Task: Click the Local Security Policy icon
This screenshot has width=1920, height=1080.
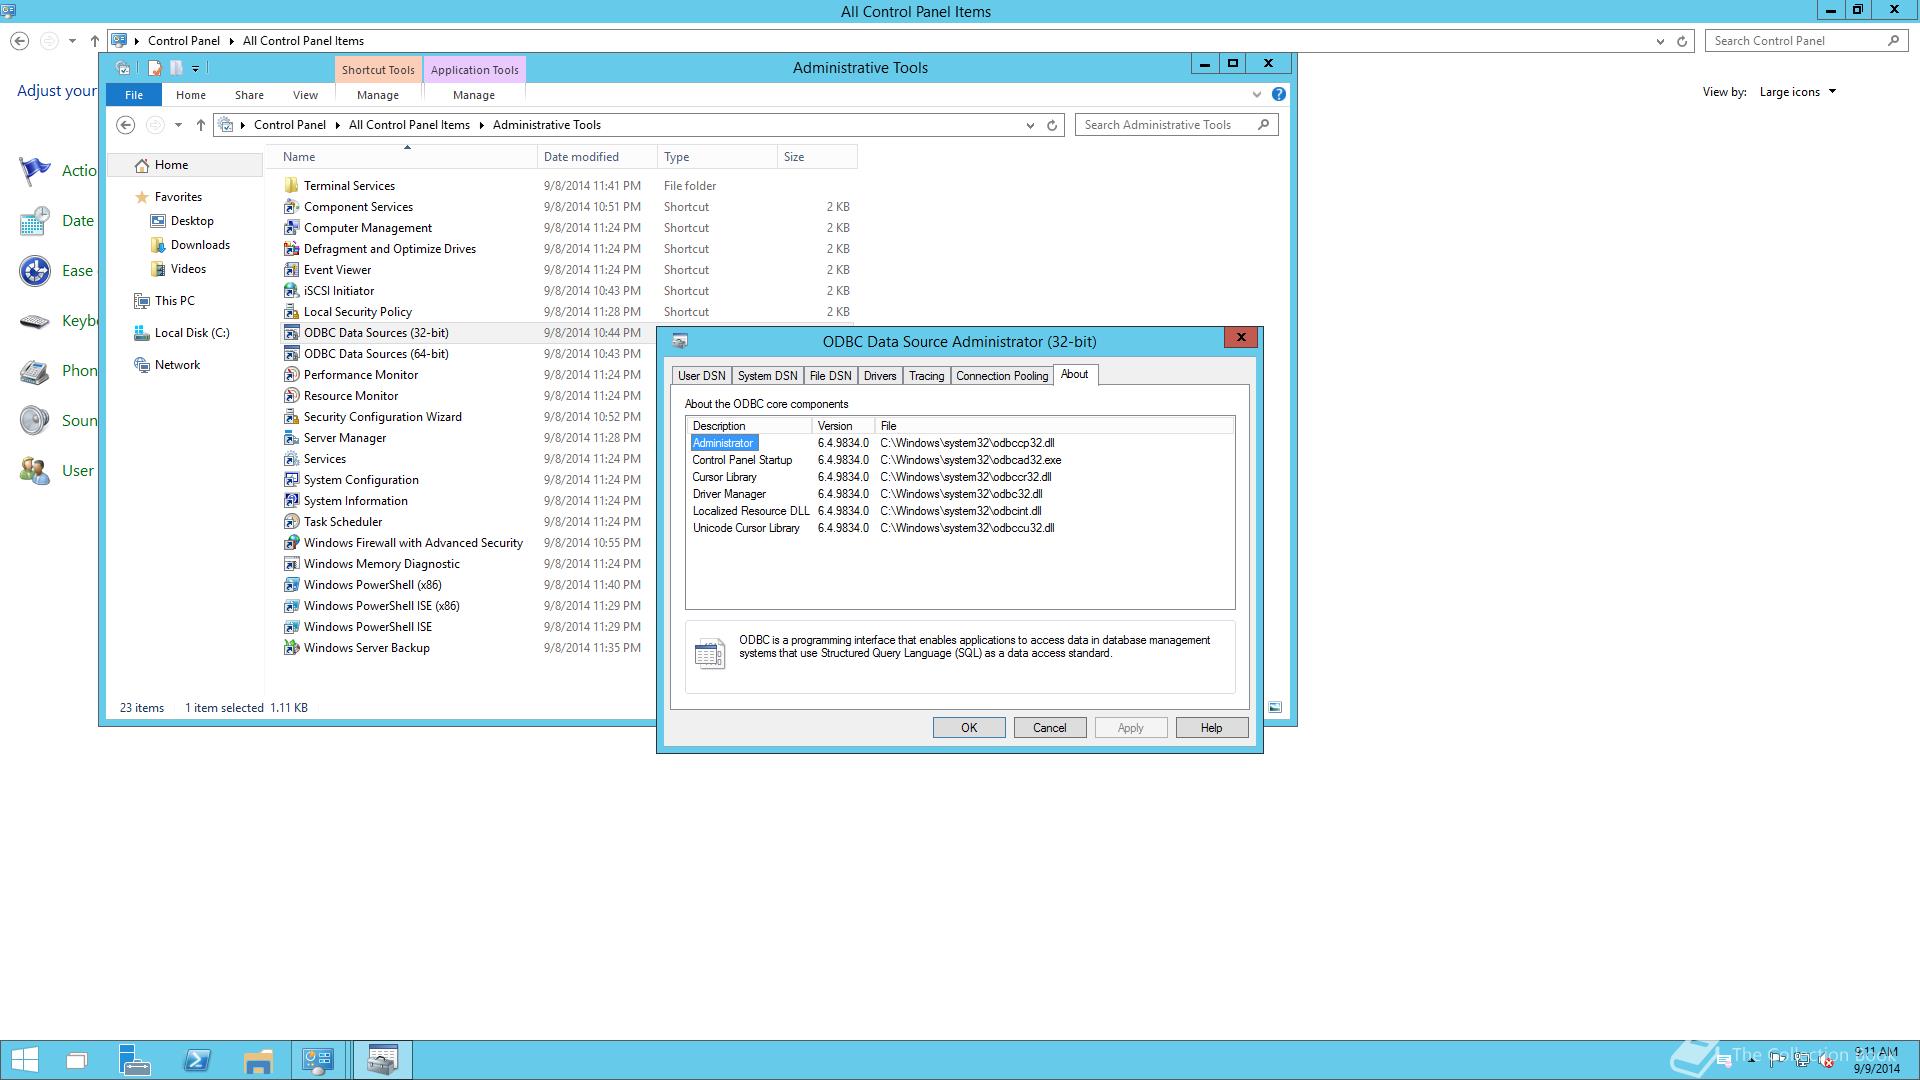Action: pos(291,312)
